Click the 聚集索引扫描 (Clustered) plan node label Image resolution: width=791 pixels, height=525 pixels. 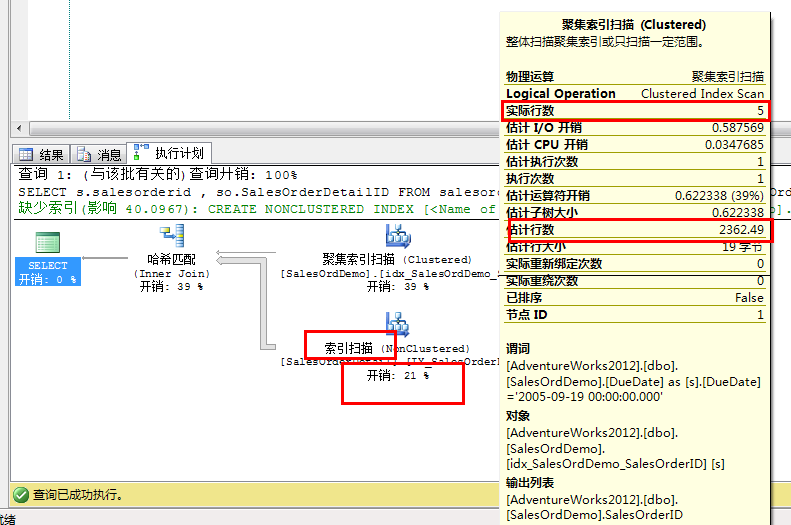coord(397,259)
